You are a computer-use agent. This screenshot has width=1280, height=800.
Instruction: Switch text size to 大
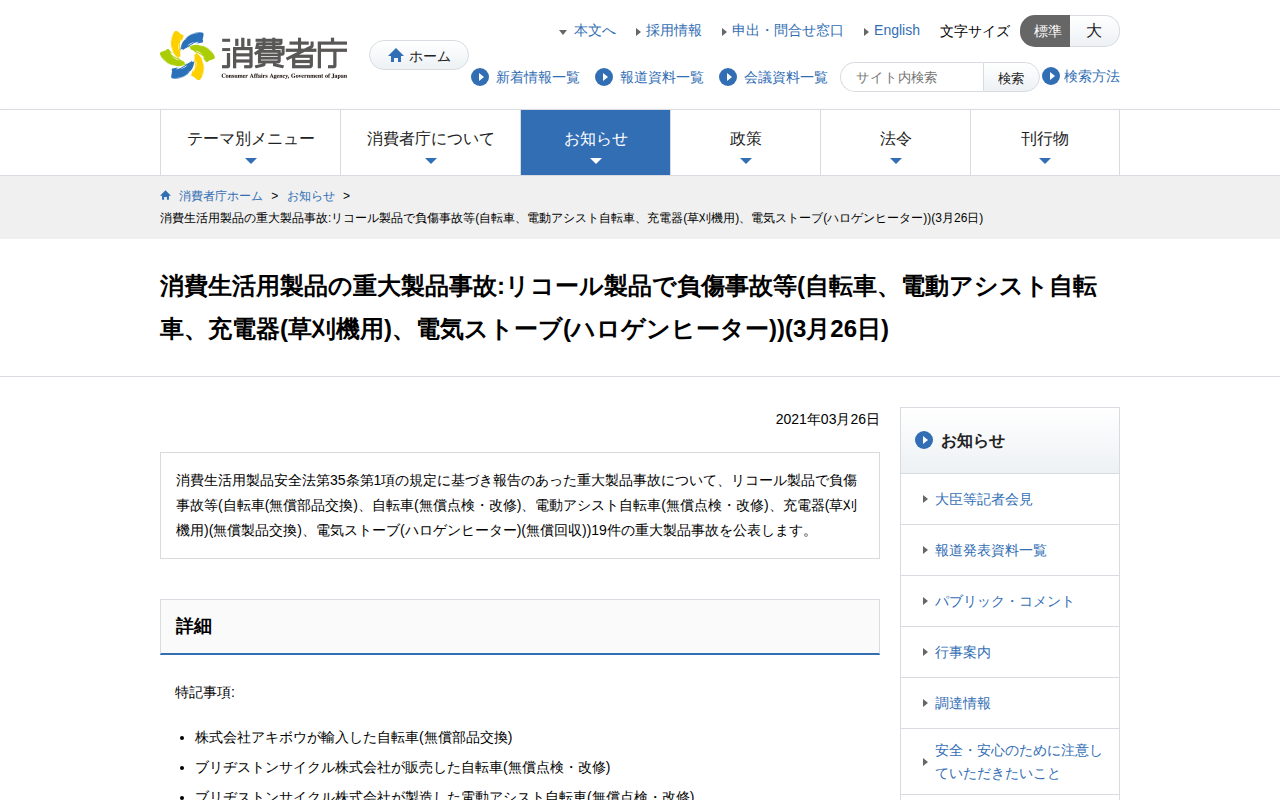1094,31
